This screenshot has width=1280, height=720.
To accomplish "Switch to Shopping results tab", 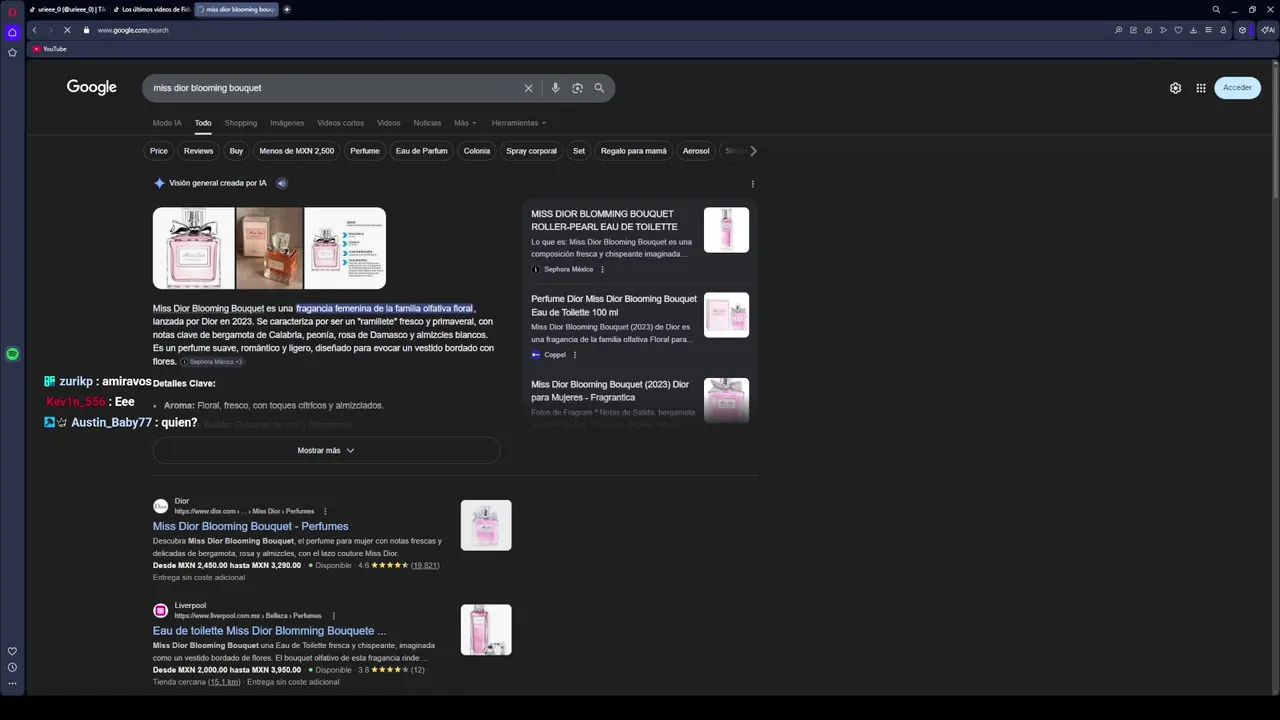I will (x=241, y=123).
